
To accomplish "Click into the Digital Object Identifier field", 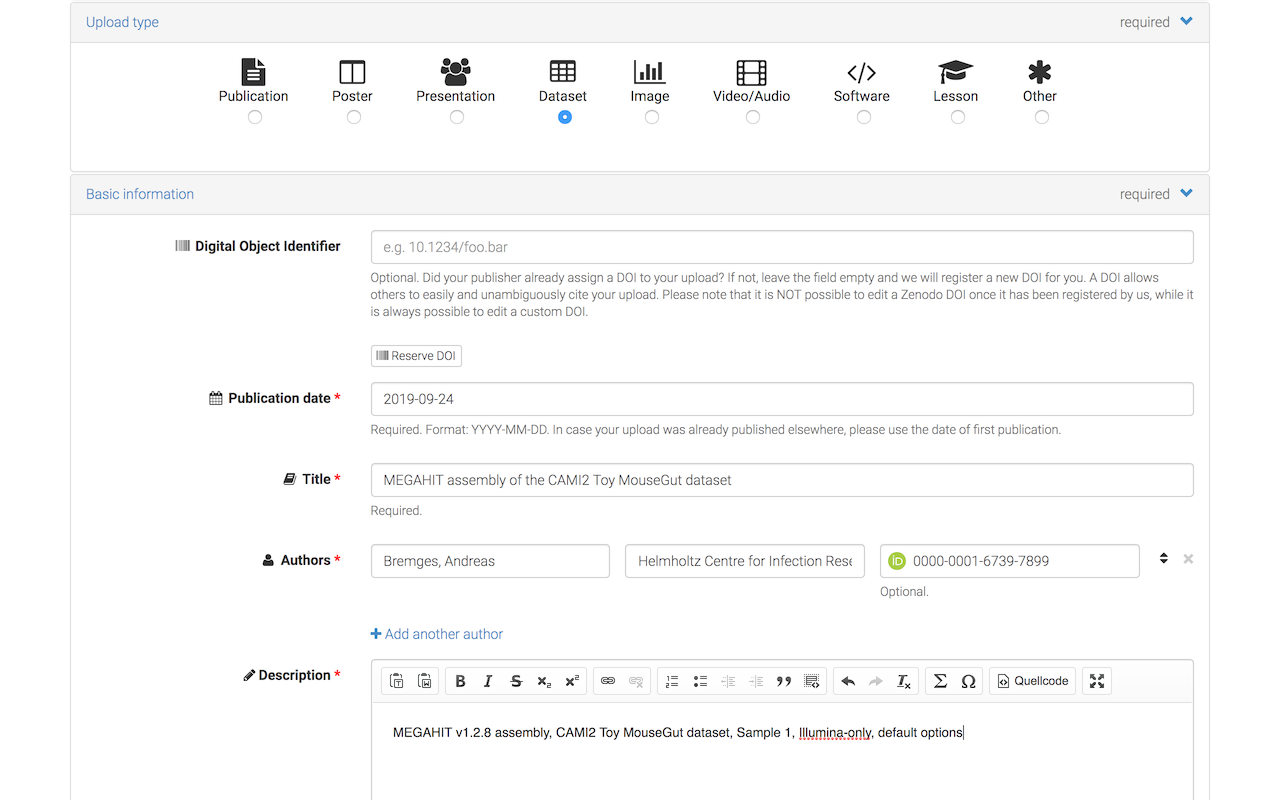I will pyautogui.click(x=782, y=247).
